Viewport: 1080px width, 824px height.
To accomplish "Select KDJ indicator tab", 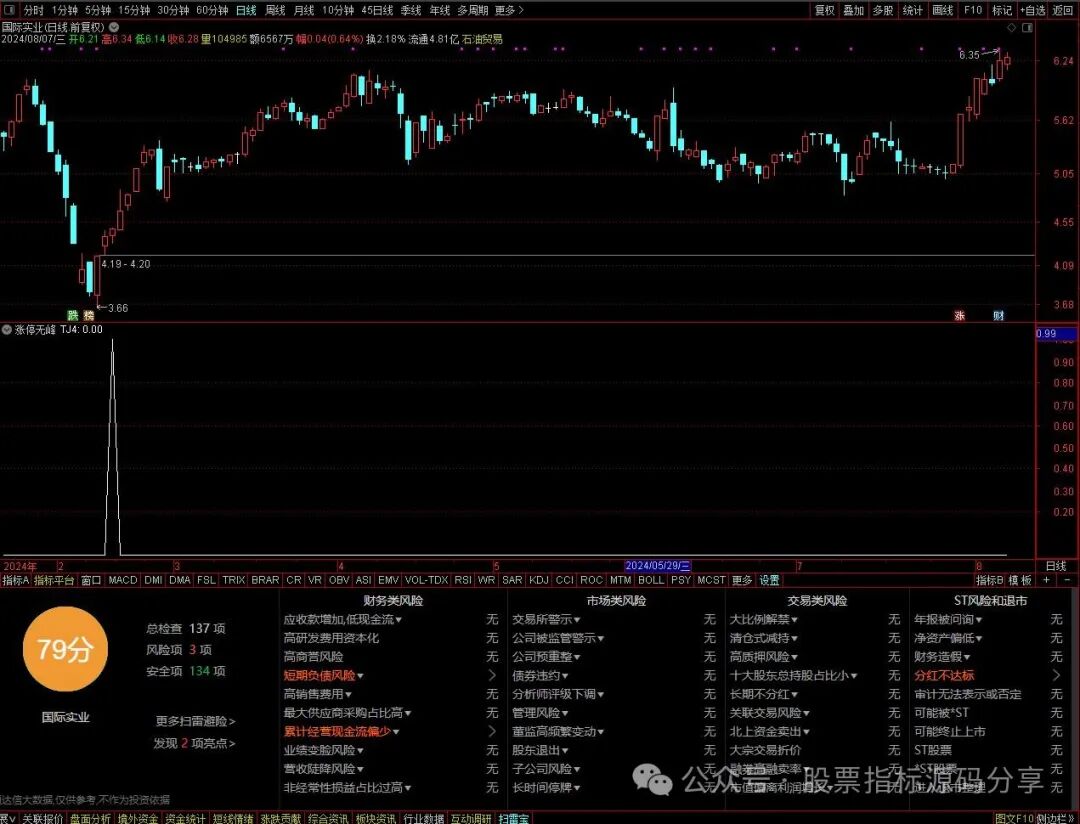I will tap(539, 580).
